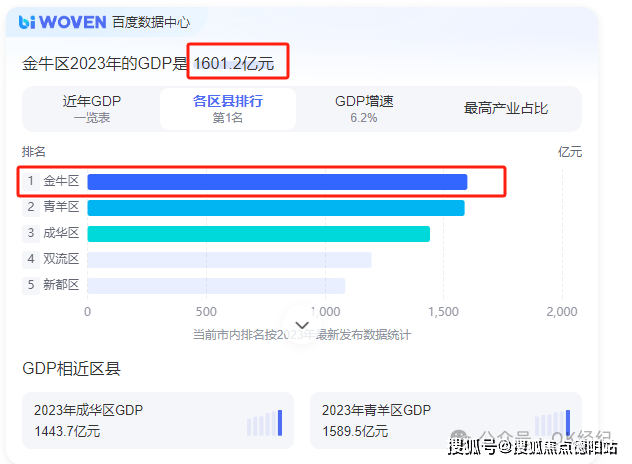632x464 pixels.
Task: Click the 青羊区 ranking bar
Action: tap(276, 208)
